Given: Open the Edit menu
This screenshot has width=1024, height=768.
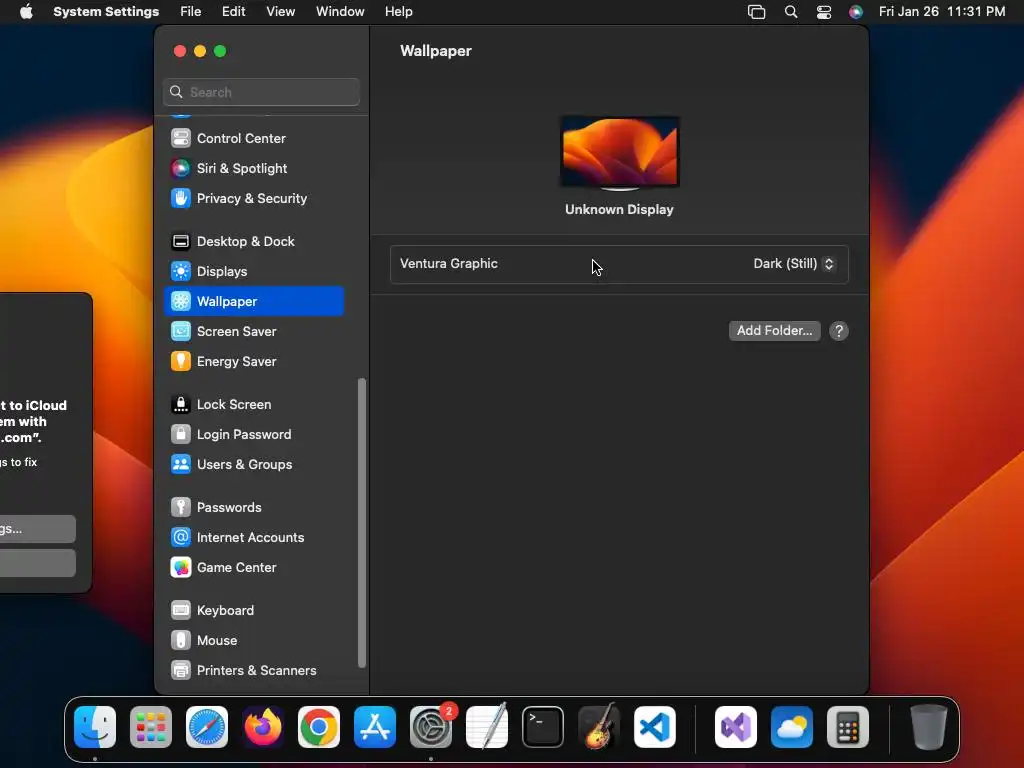Looking at the screenshot, I should click(233, 12).
